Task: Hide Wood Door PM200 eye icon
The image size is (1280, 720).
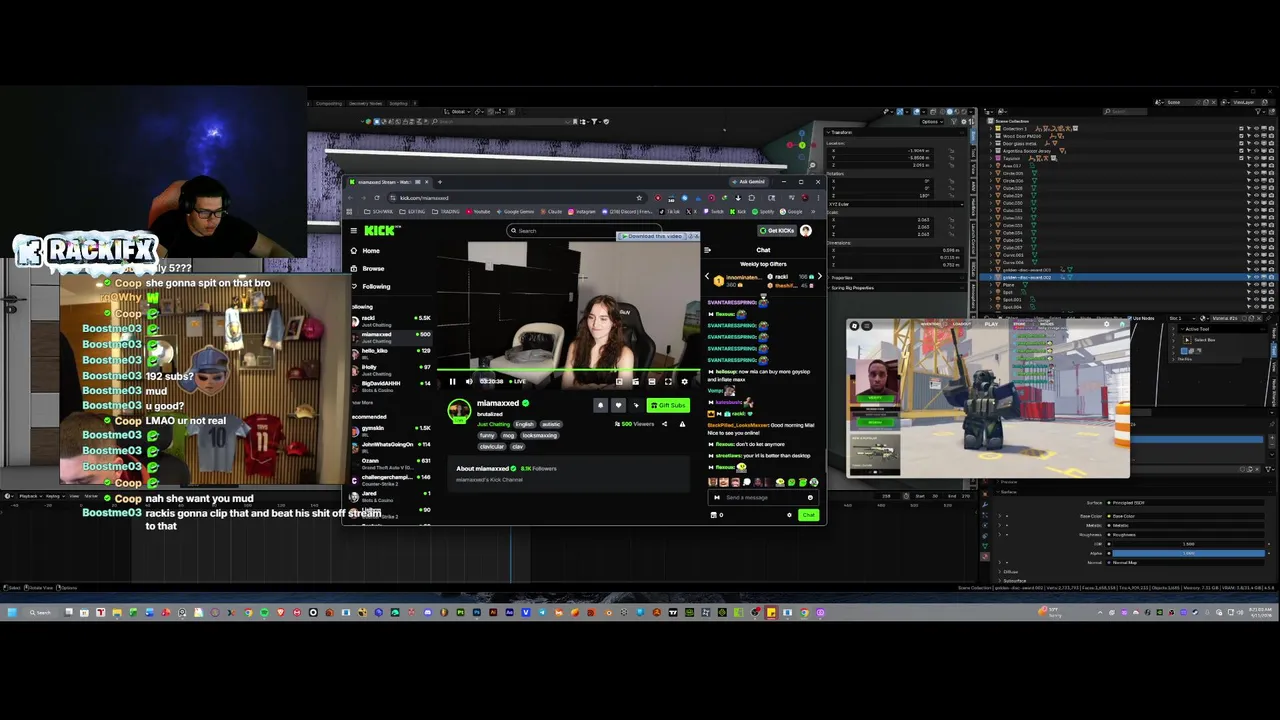Action: pos(1256,136)
